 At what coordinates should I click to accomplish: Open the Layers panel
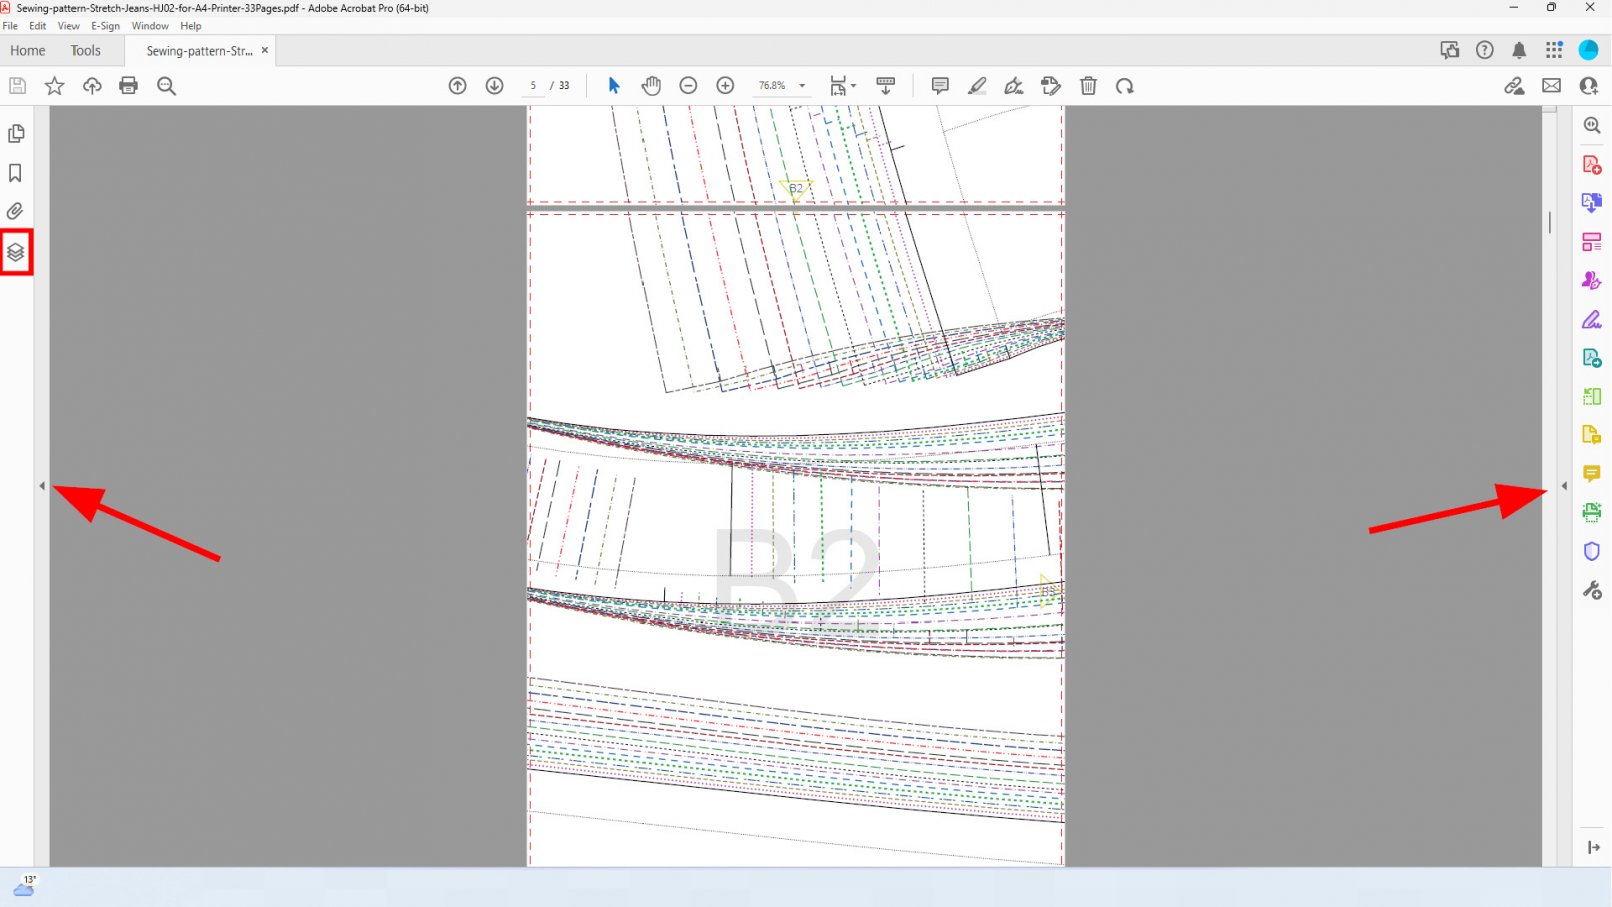[15, 252]
